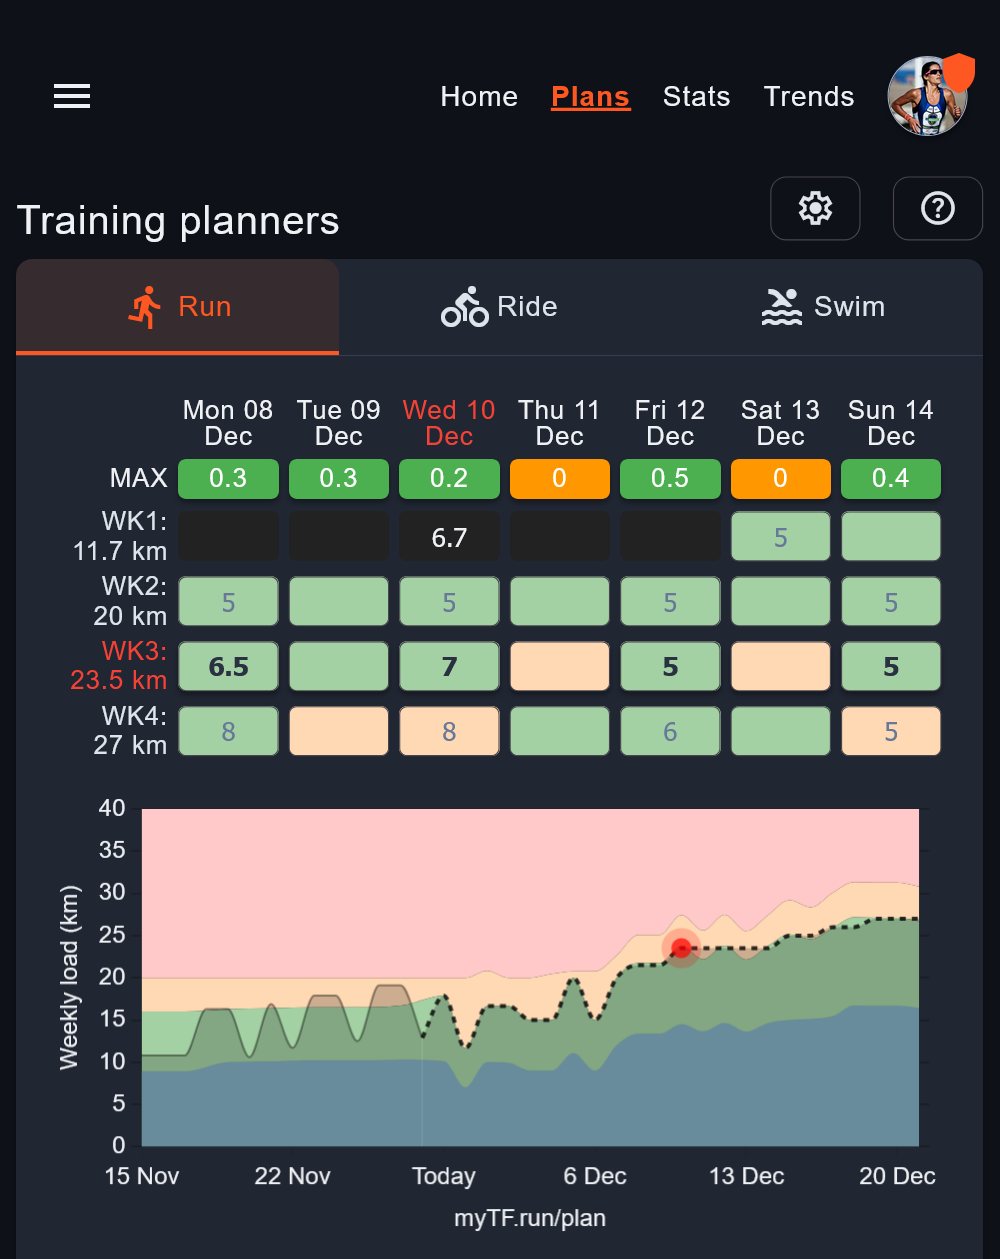Toggle WK1 Sunday empty green cell

point(891,537)
